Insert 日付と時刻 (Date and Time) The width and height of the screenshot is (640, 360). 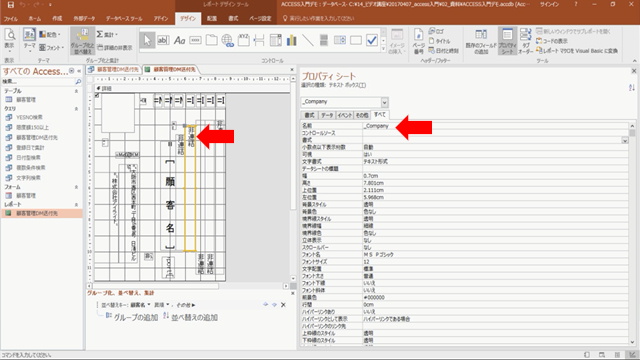[x=444, y=51]
